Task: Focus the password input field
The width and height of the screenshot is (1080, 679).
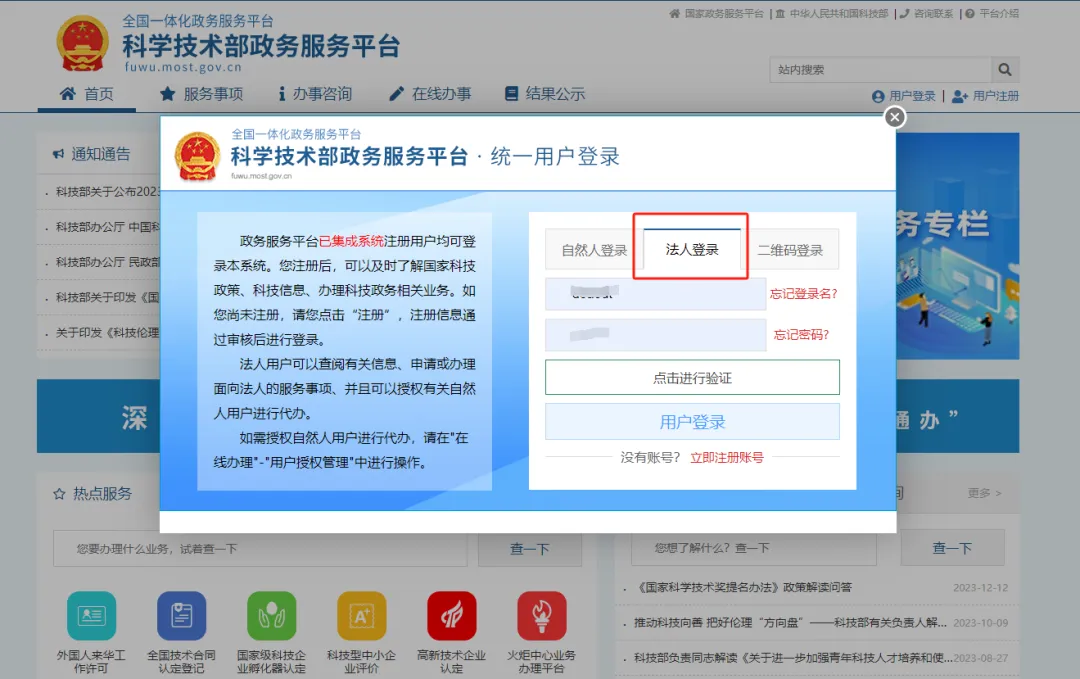Action: (x=655, y=335)
